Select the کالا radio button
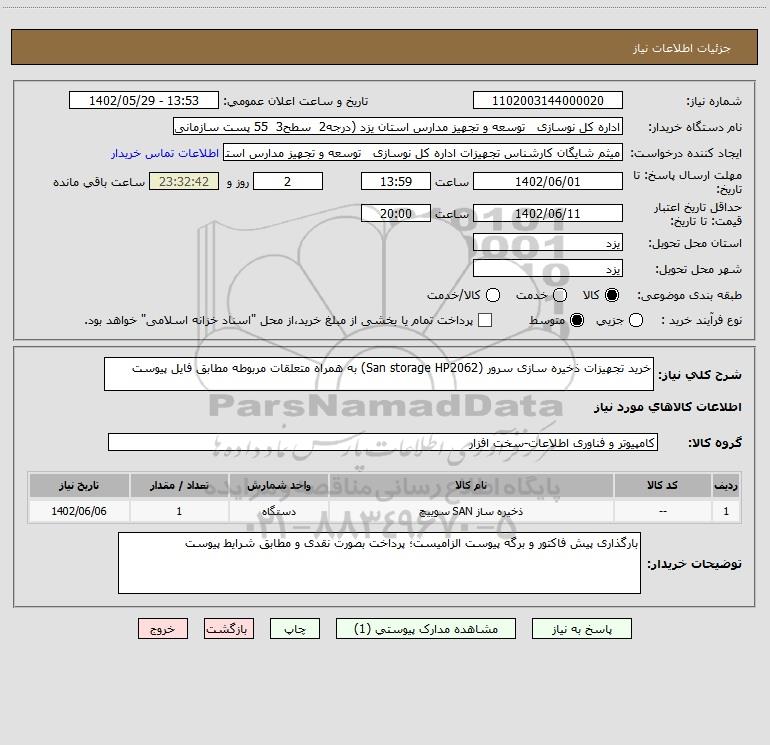Viewport: 770px width, 745px height. pos(612,295)
